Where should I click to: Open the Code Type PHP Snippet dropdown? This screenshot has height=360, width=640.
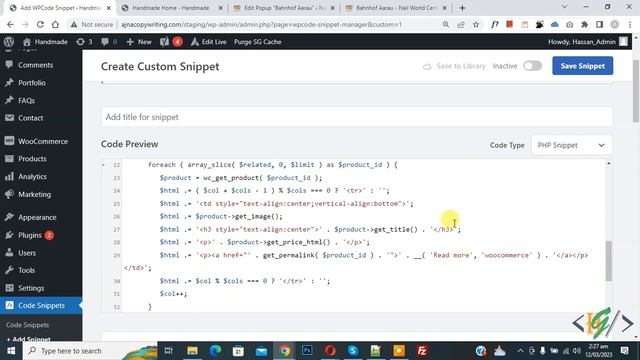tap(571, 145)
